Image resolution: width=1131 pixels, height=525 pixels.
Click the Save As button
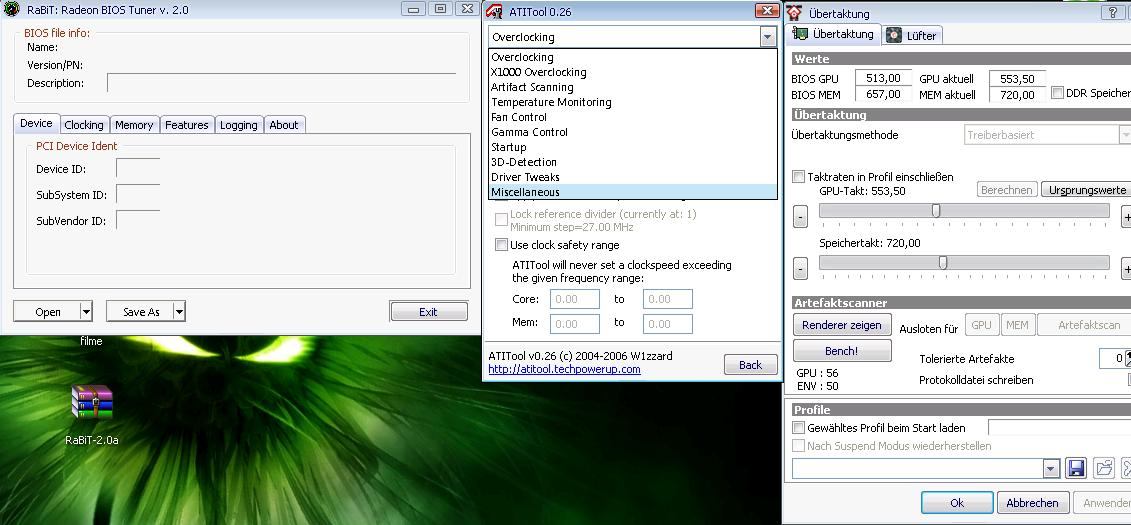point(141,312)
